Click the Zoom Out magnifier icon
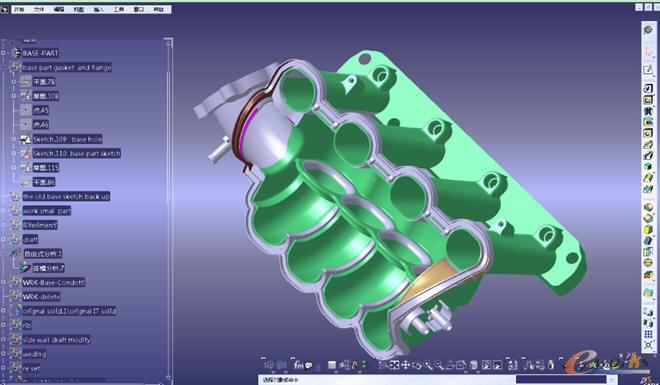This screenshot has width=660, height=385. click(439, 365)
